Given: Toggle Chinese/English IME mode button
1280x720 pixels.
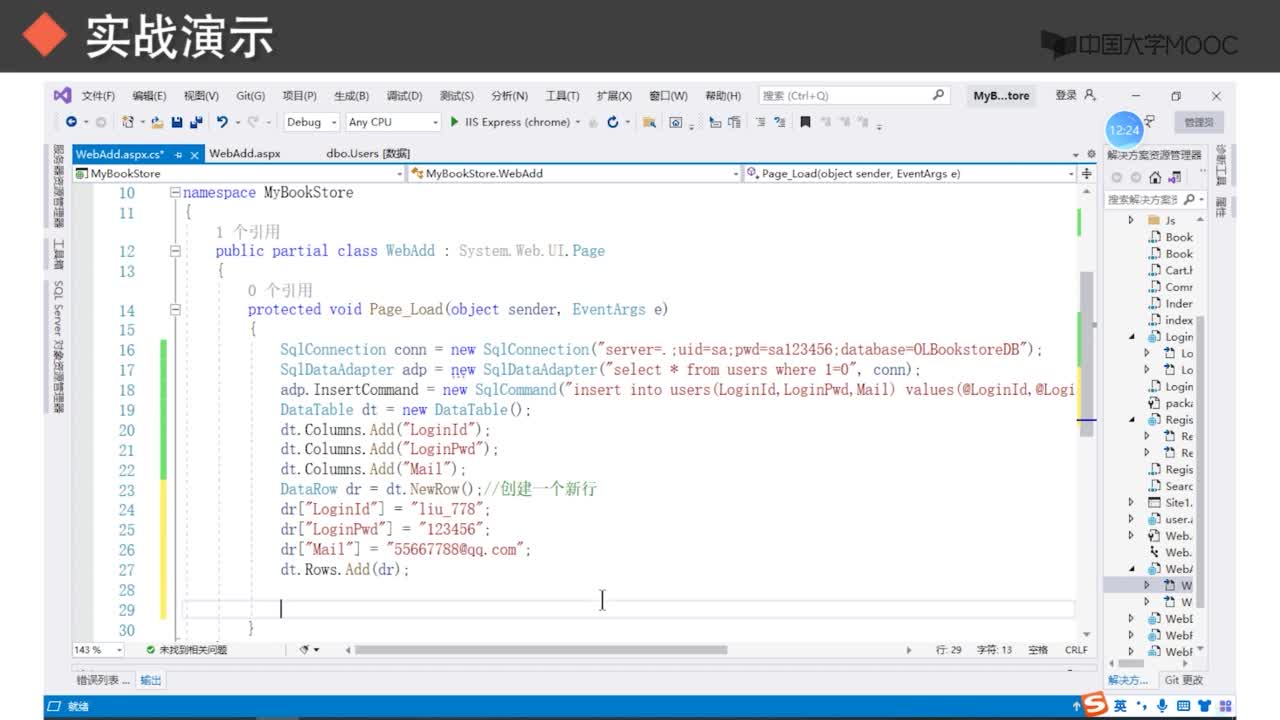Looking at the screenshot, I should [x=1120, y=706].
